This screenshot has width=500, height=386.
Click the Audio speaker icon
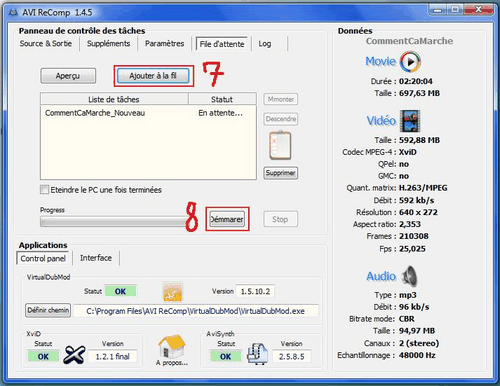[410, 276]
